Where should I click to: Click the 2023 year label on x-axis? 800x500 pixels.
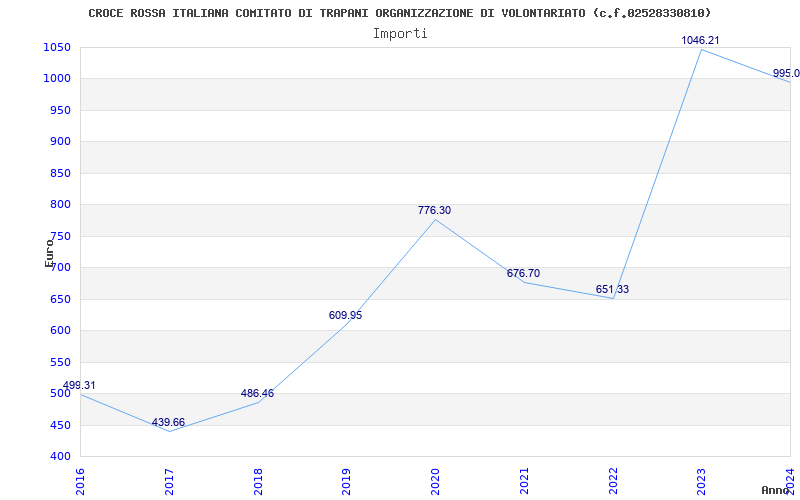point(701,480)
